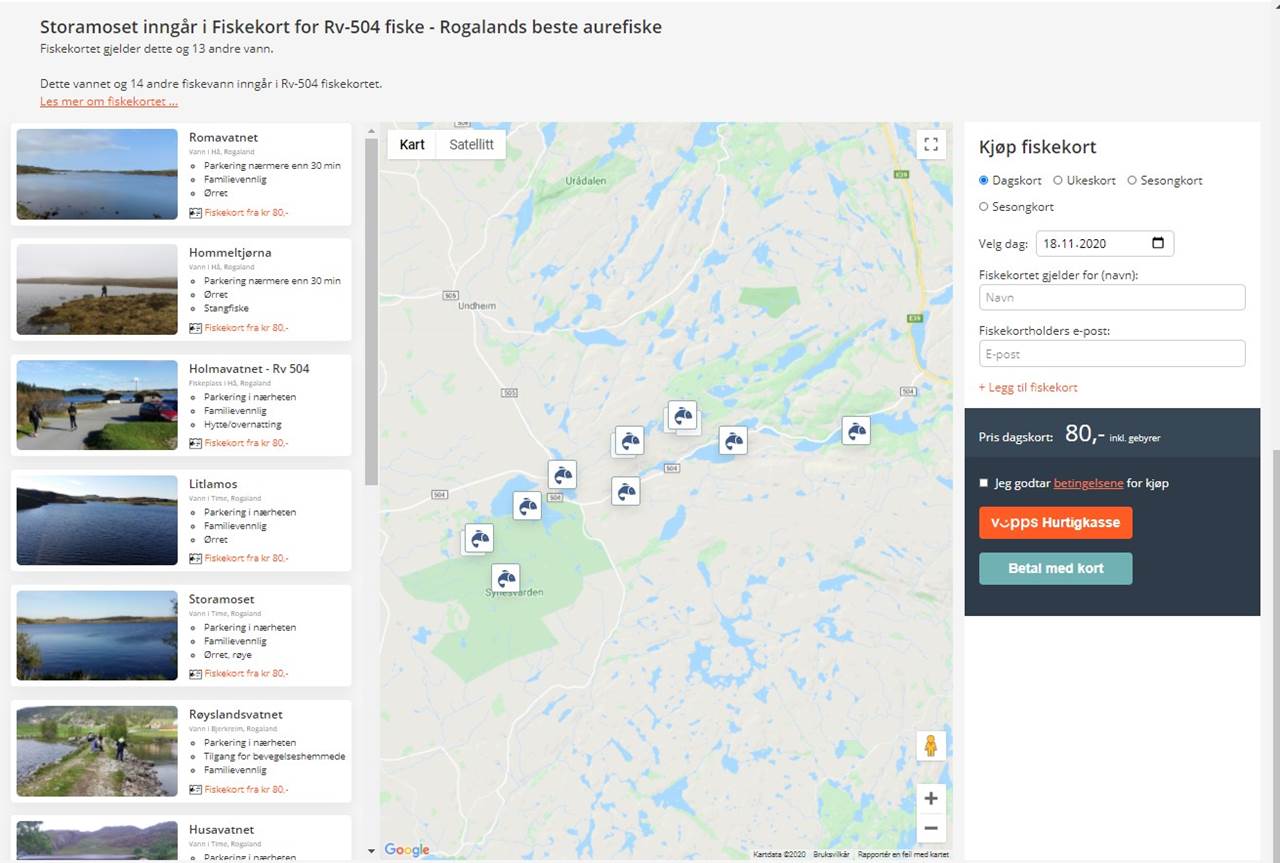Screen dimensions: 1280x863
Task: Click the Holmavatnet - Rv 504 title
Action: [x=249, y=368]
